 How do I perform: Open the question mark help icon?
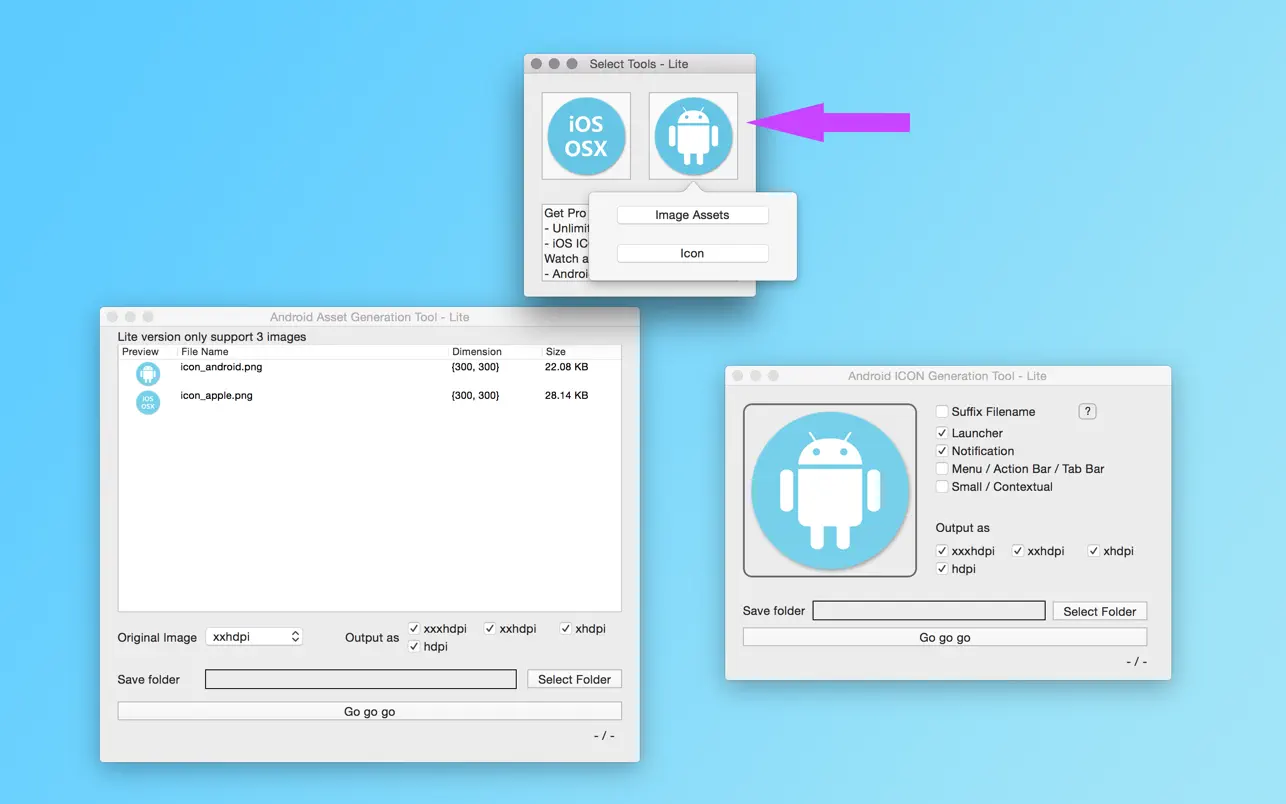(x=1087, y=411)
